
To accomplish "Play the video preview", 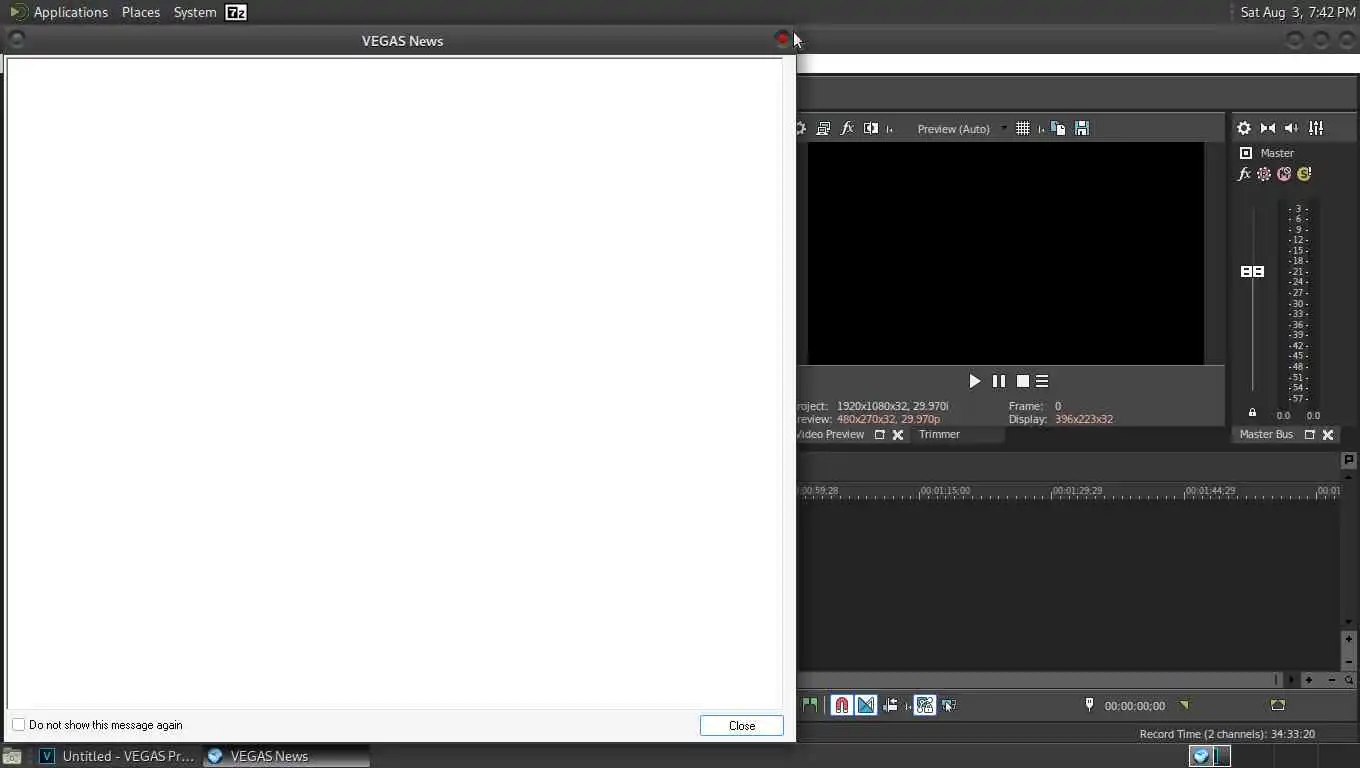I will coord(975,381).
